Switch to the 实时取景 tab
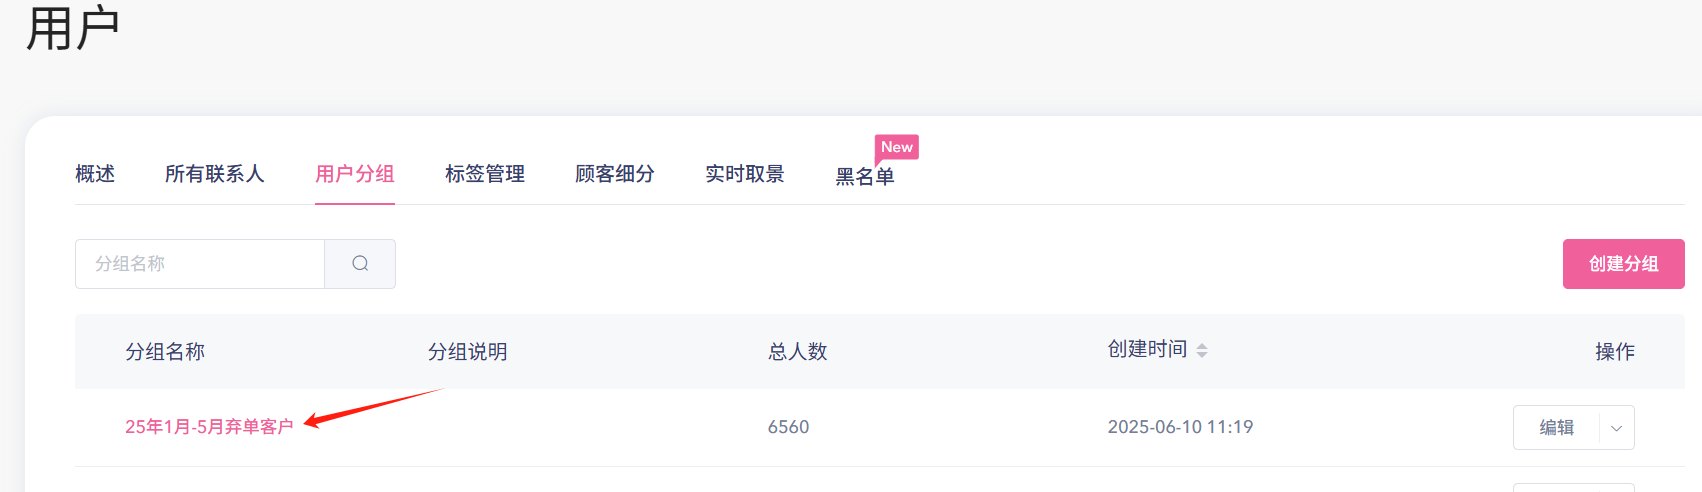This screenshot has width=1702, height=492. [745, 174]
